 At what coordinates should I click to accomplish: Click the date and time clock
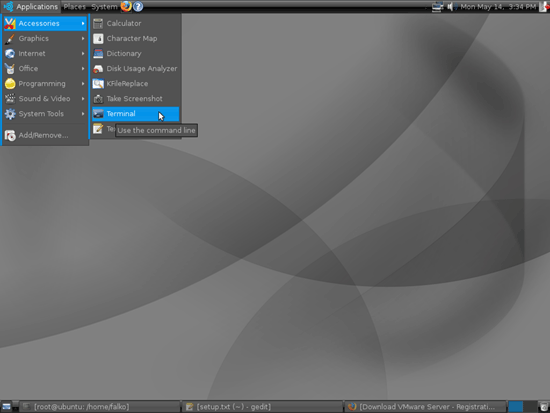coord(498,7)
